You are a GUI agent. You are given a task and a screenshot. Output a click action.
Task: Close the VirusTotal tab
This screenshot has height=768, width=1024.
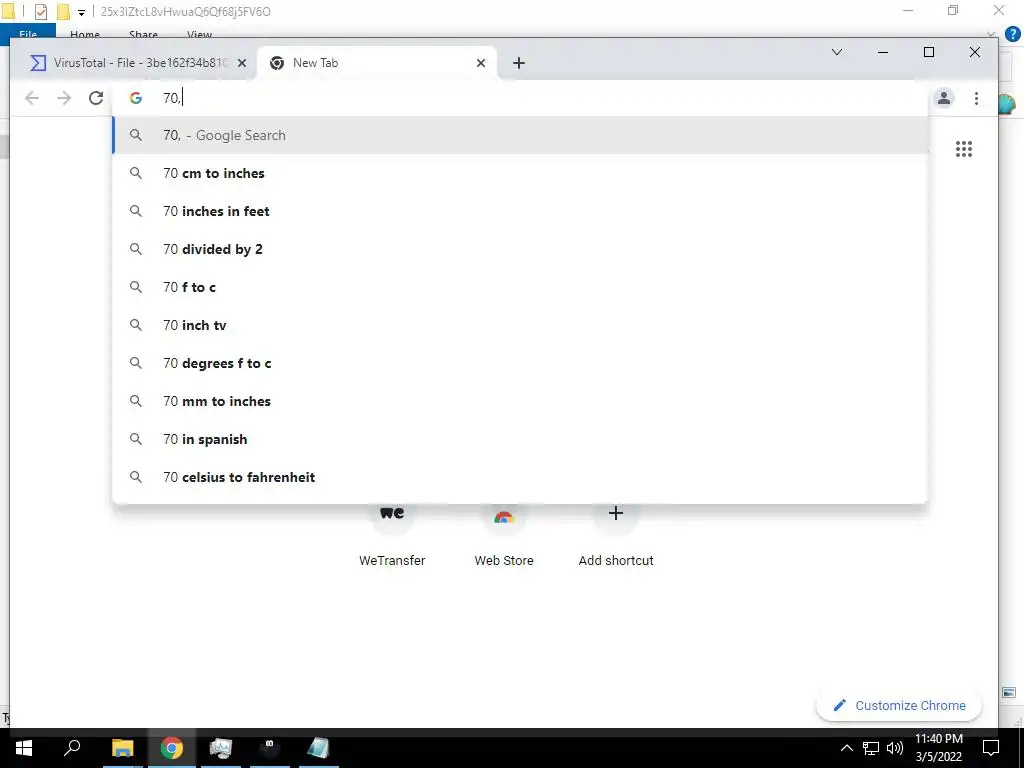pyautogui.click(x=242, y=63)
